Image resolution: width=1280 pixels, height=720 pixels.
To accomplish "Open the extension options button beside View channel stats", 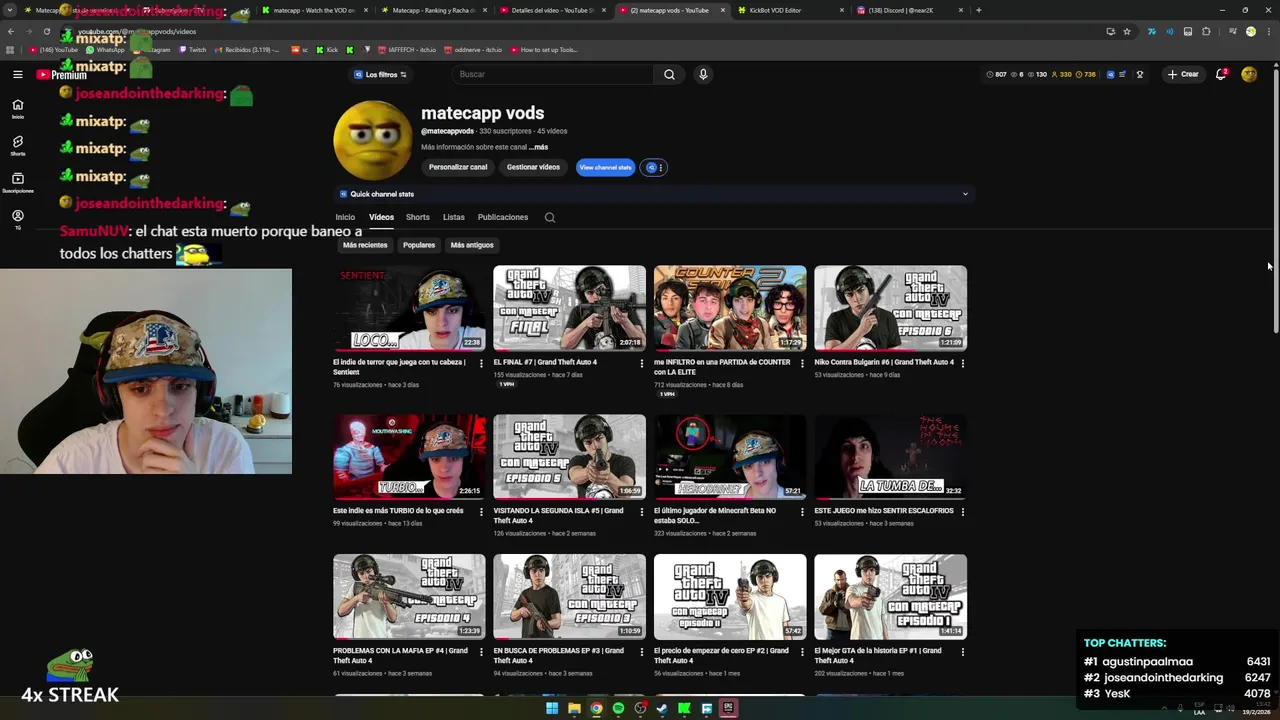I will pos(653,167).
